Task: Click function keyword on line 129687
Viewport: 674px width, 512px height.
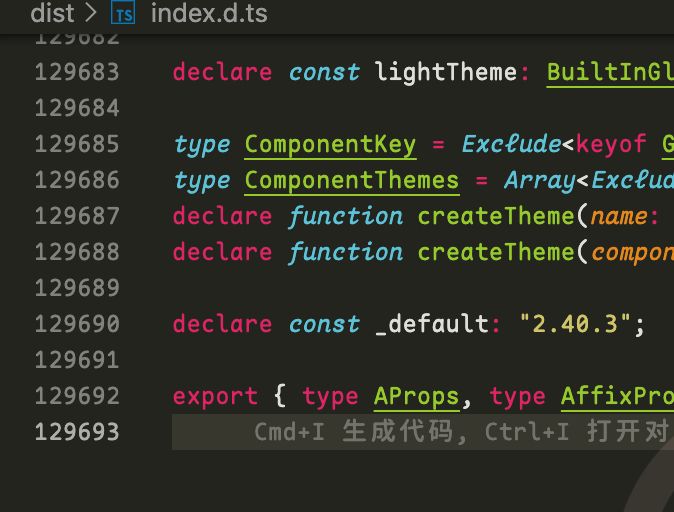Action: coord(346,216)
